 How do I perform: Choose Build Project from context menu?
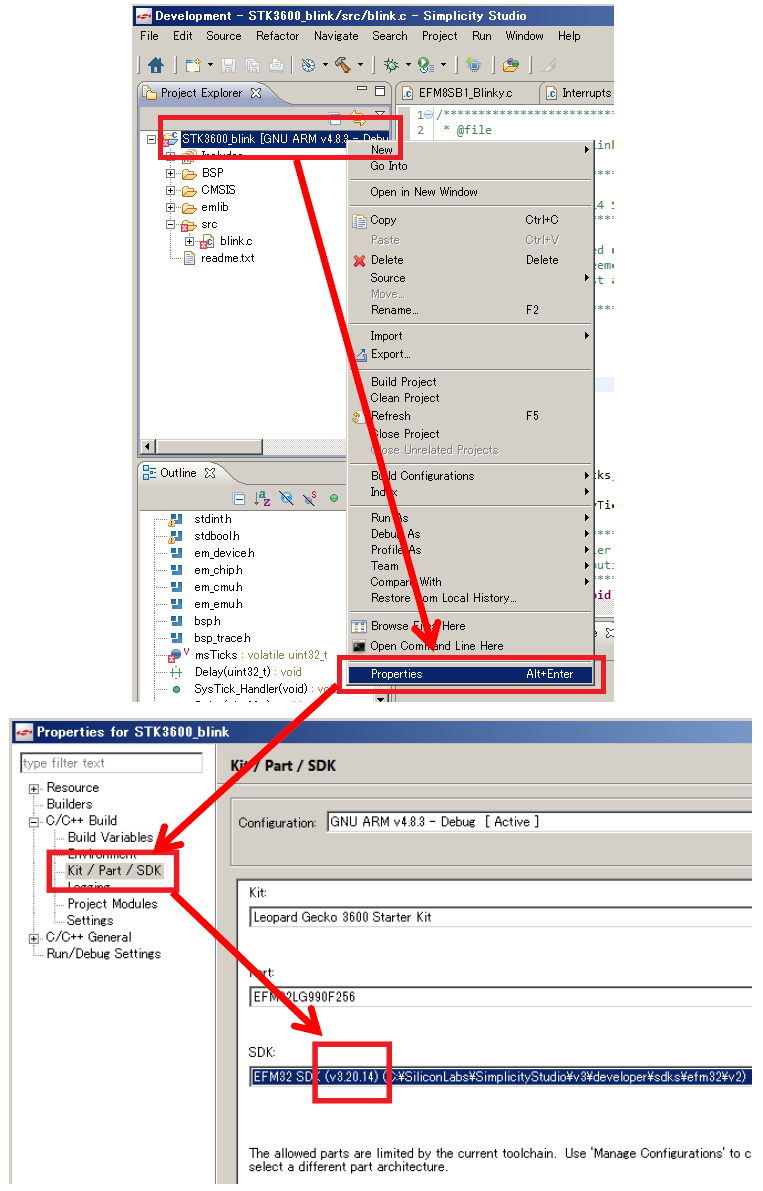pyautogui.click(x=403, y=382)
